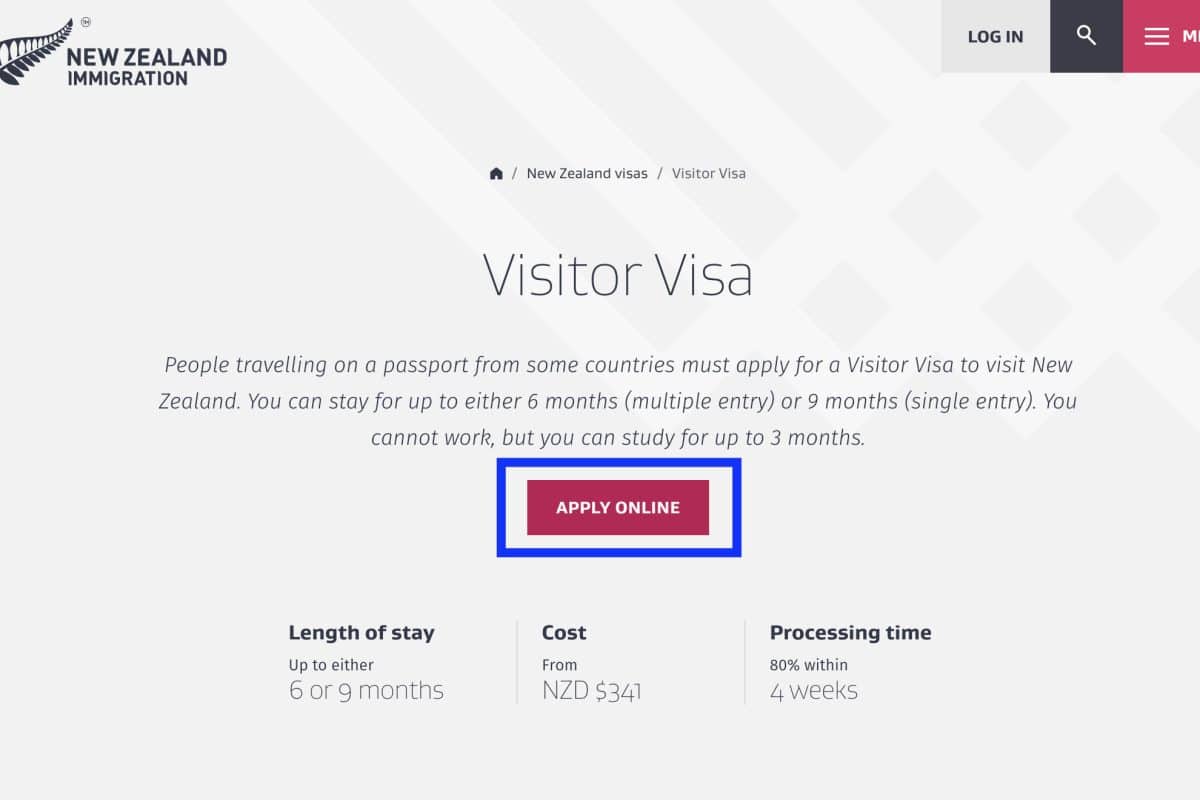The width and height of the screenshot is (1200, 800).
Task: Click the Up to either label
Action: (x=330, y=664)
